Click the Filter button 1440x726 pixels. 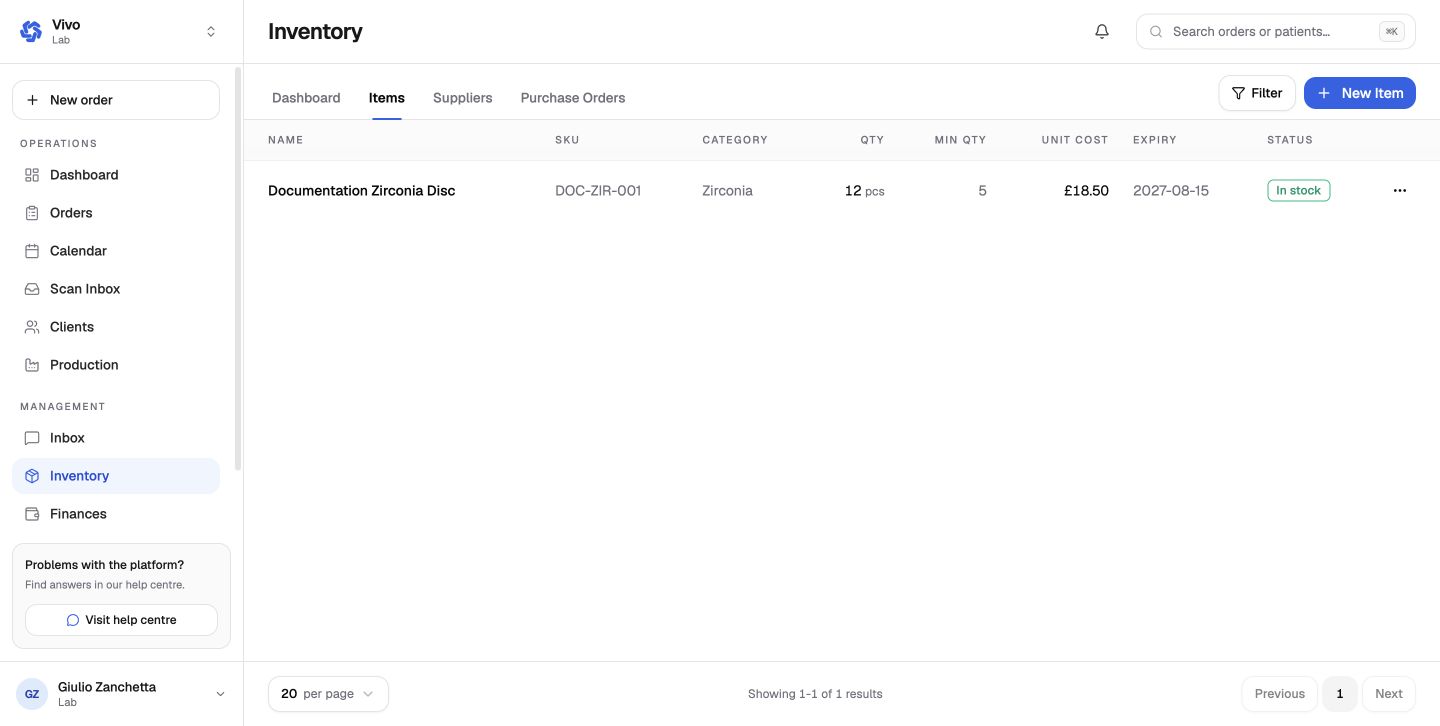click(1257, 93)
